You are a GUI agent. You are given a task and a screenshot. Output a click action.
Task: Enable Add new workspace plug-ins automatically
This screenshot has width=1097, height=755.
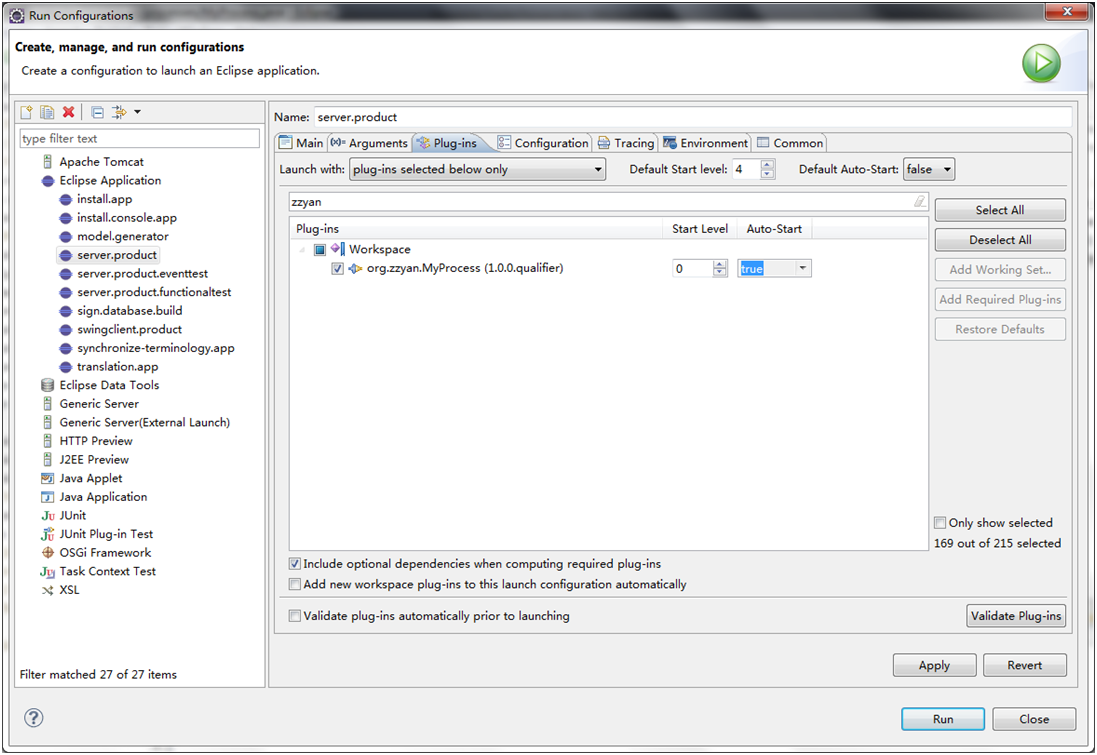pyautogui.click(x=295, y=584)
